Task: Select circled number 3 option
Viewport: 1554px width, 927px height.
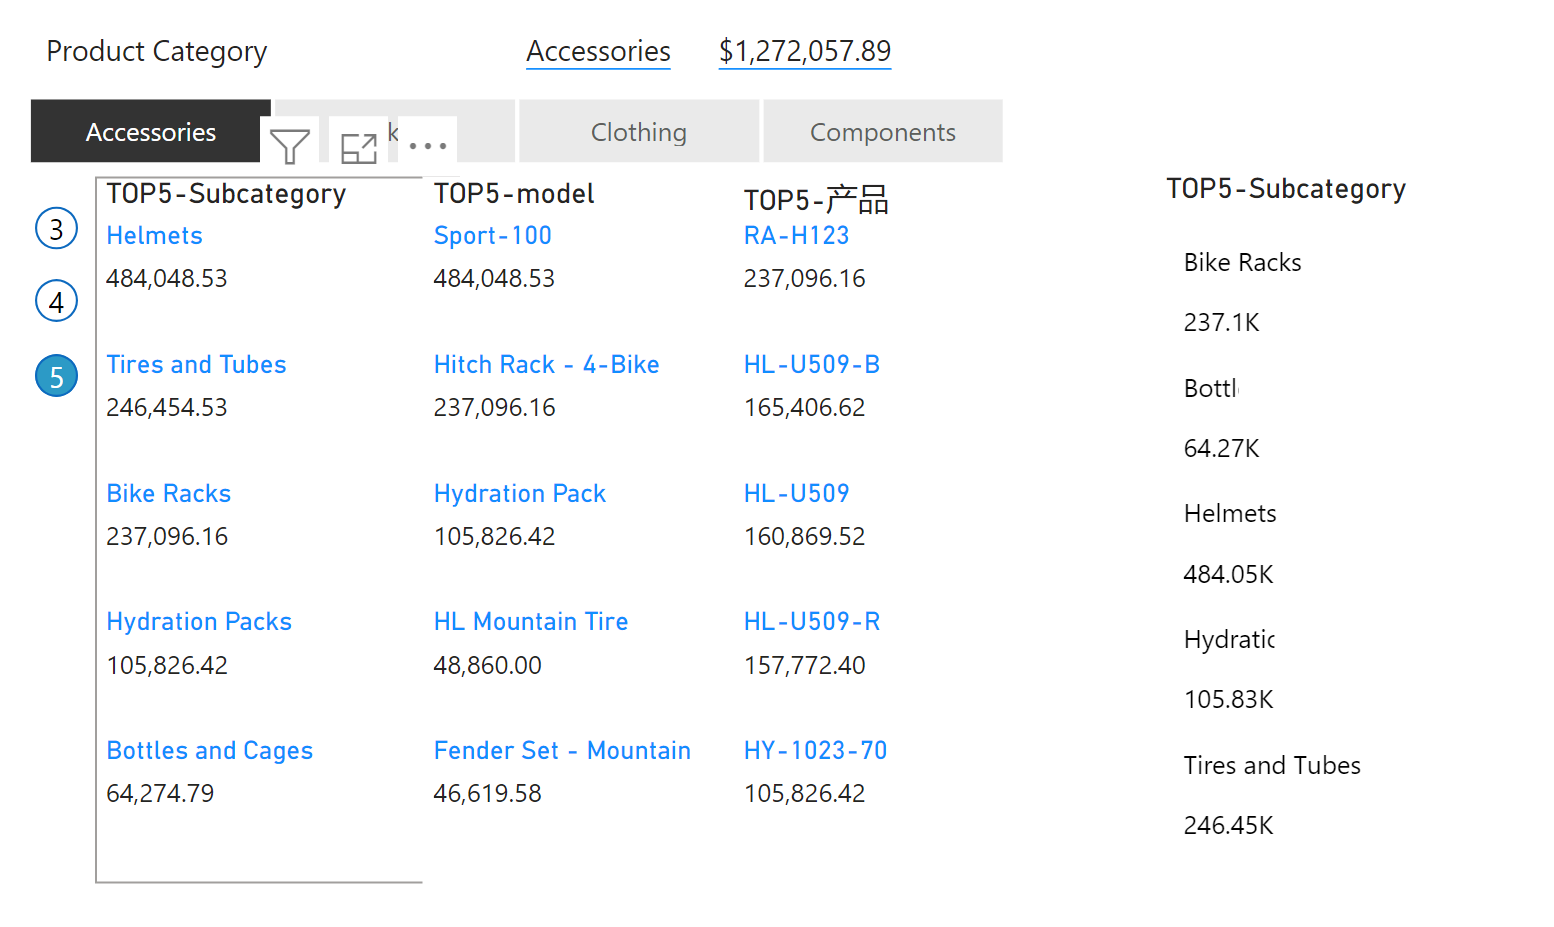Action: pos(57,229)
